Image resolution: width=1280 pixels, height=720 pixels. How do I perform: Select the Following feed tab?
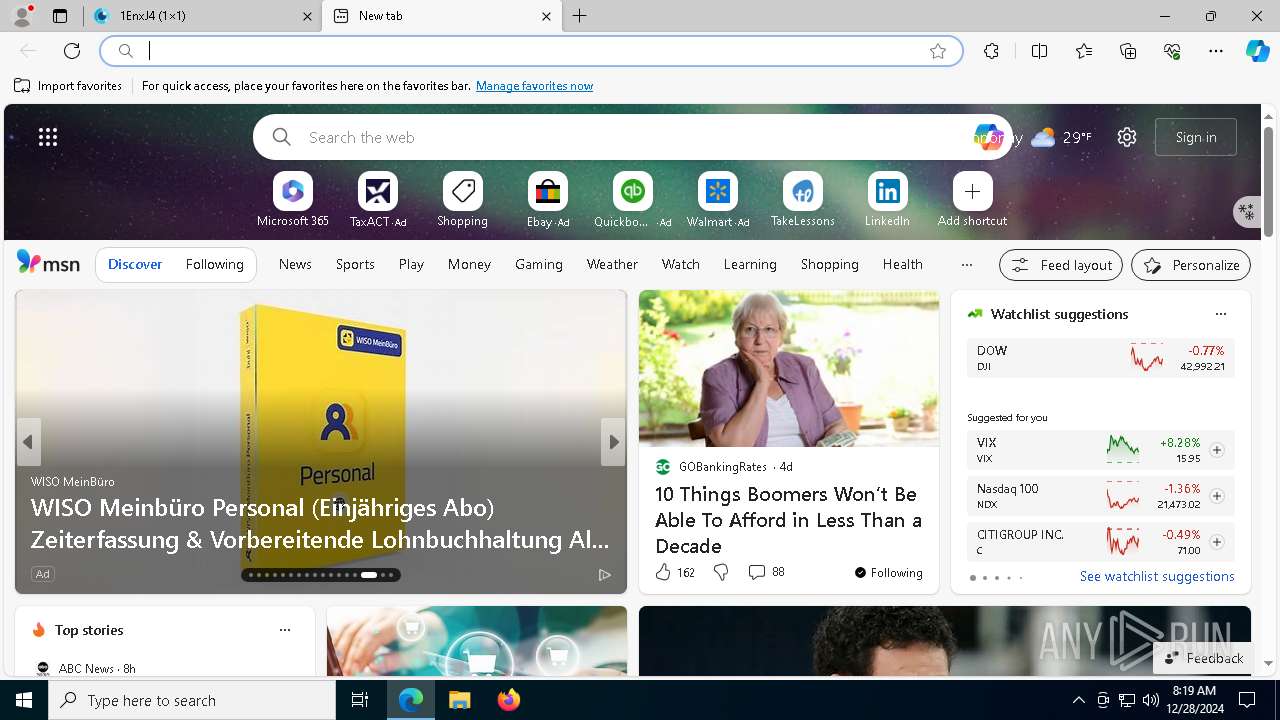pos(214,264)
